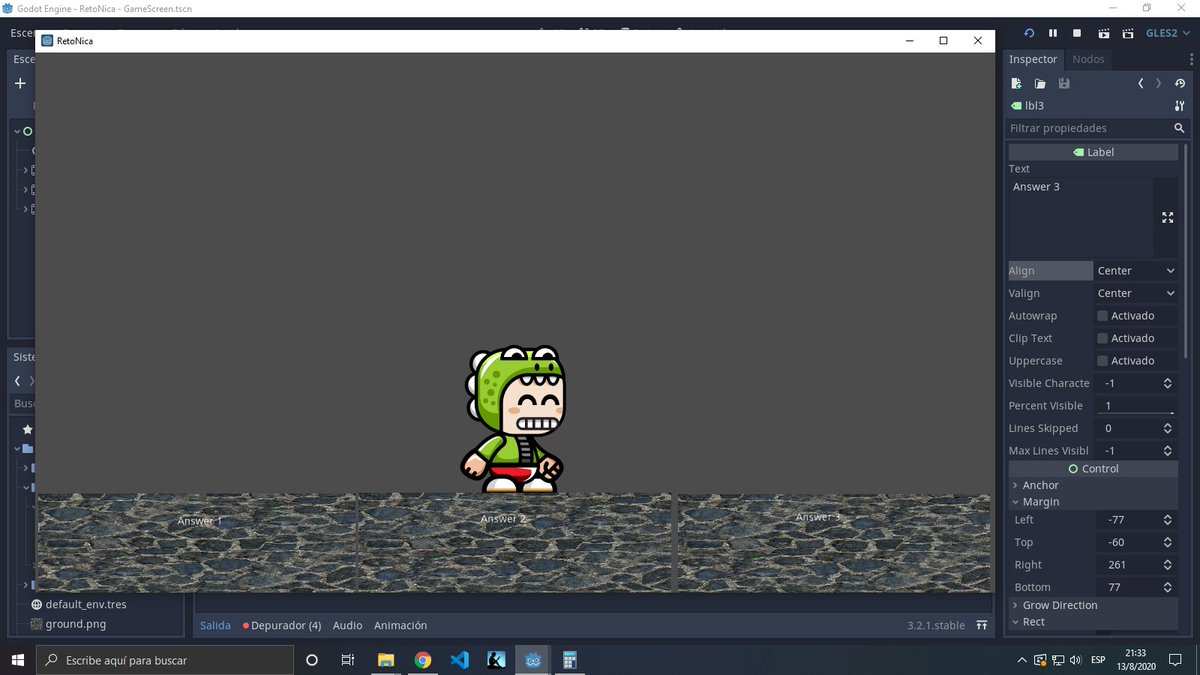Open File Explorer from the taskbar
The width and height of the screenshot is (1200, 675).
386,660
